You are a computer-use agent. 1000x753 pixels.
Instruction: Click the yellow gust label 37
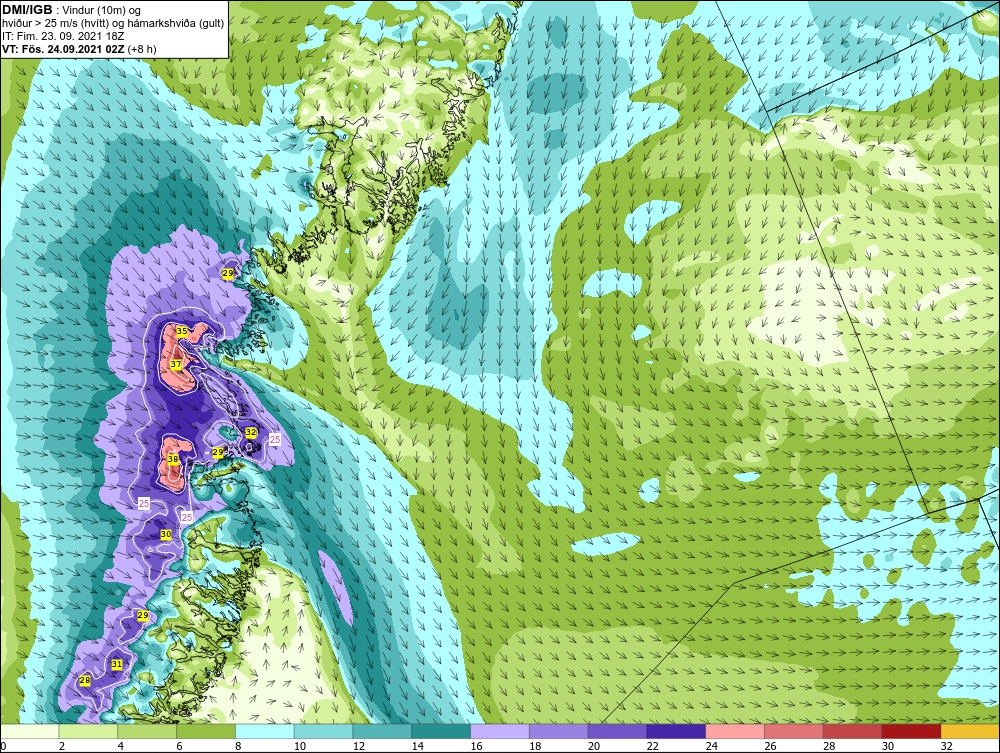pos(176,364)
